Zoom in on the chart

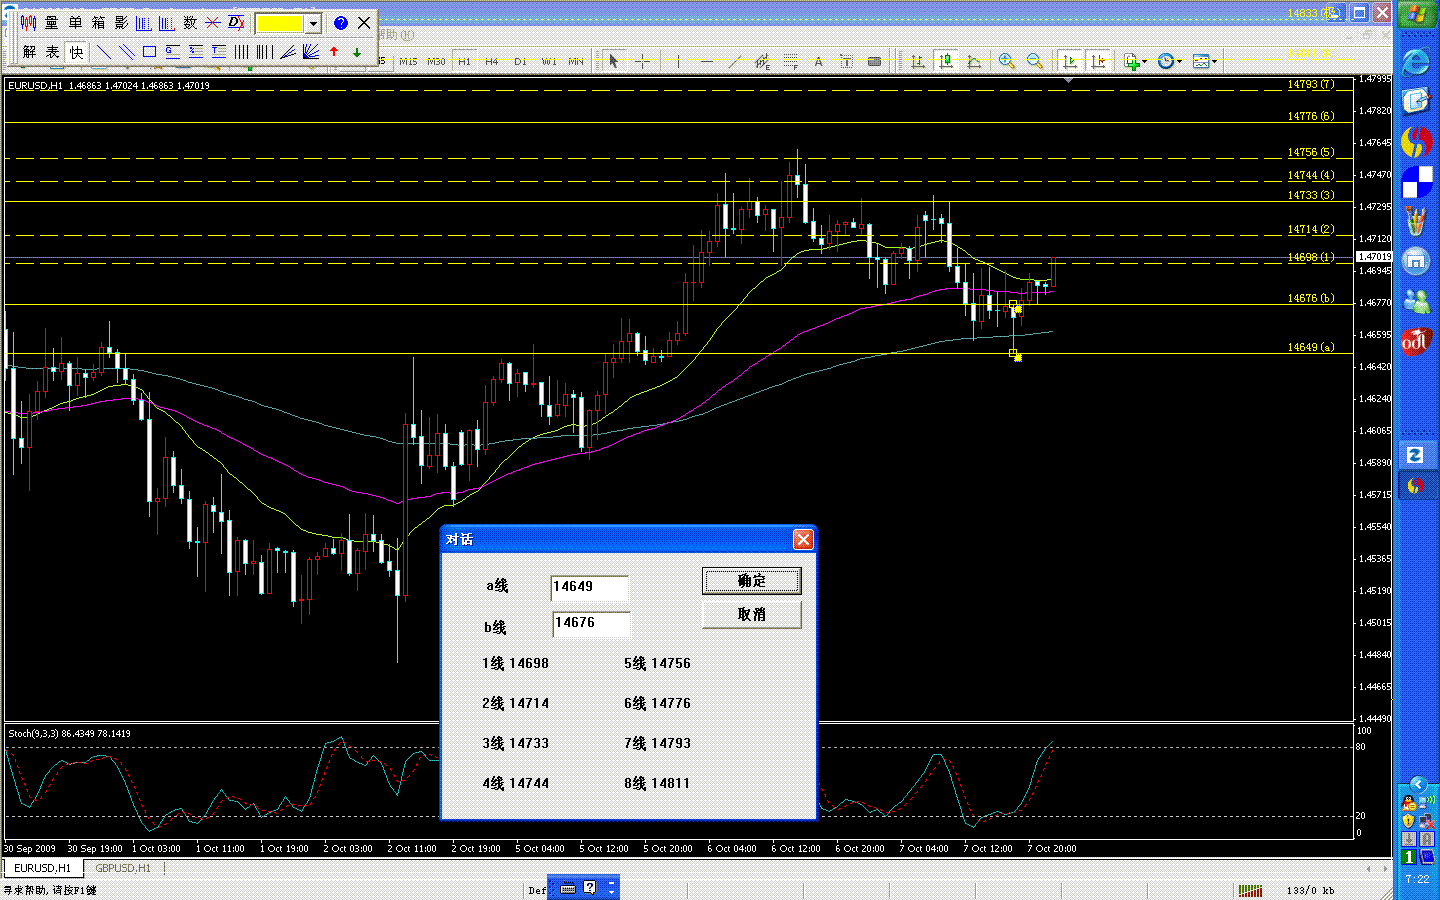[1007, 62]
